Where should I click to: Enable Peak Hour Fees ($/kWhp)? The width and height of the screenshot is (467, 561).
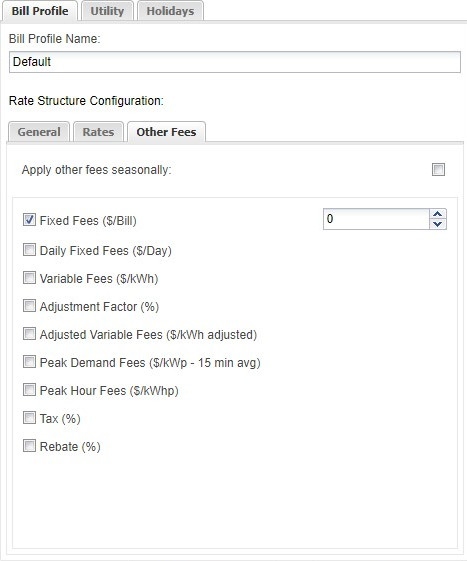(29, 390)
